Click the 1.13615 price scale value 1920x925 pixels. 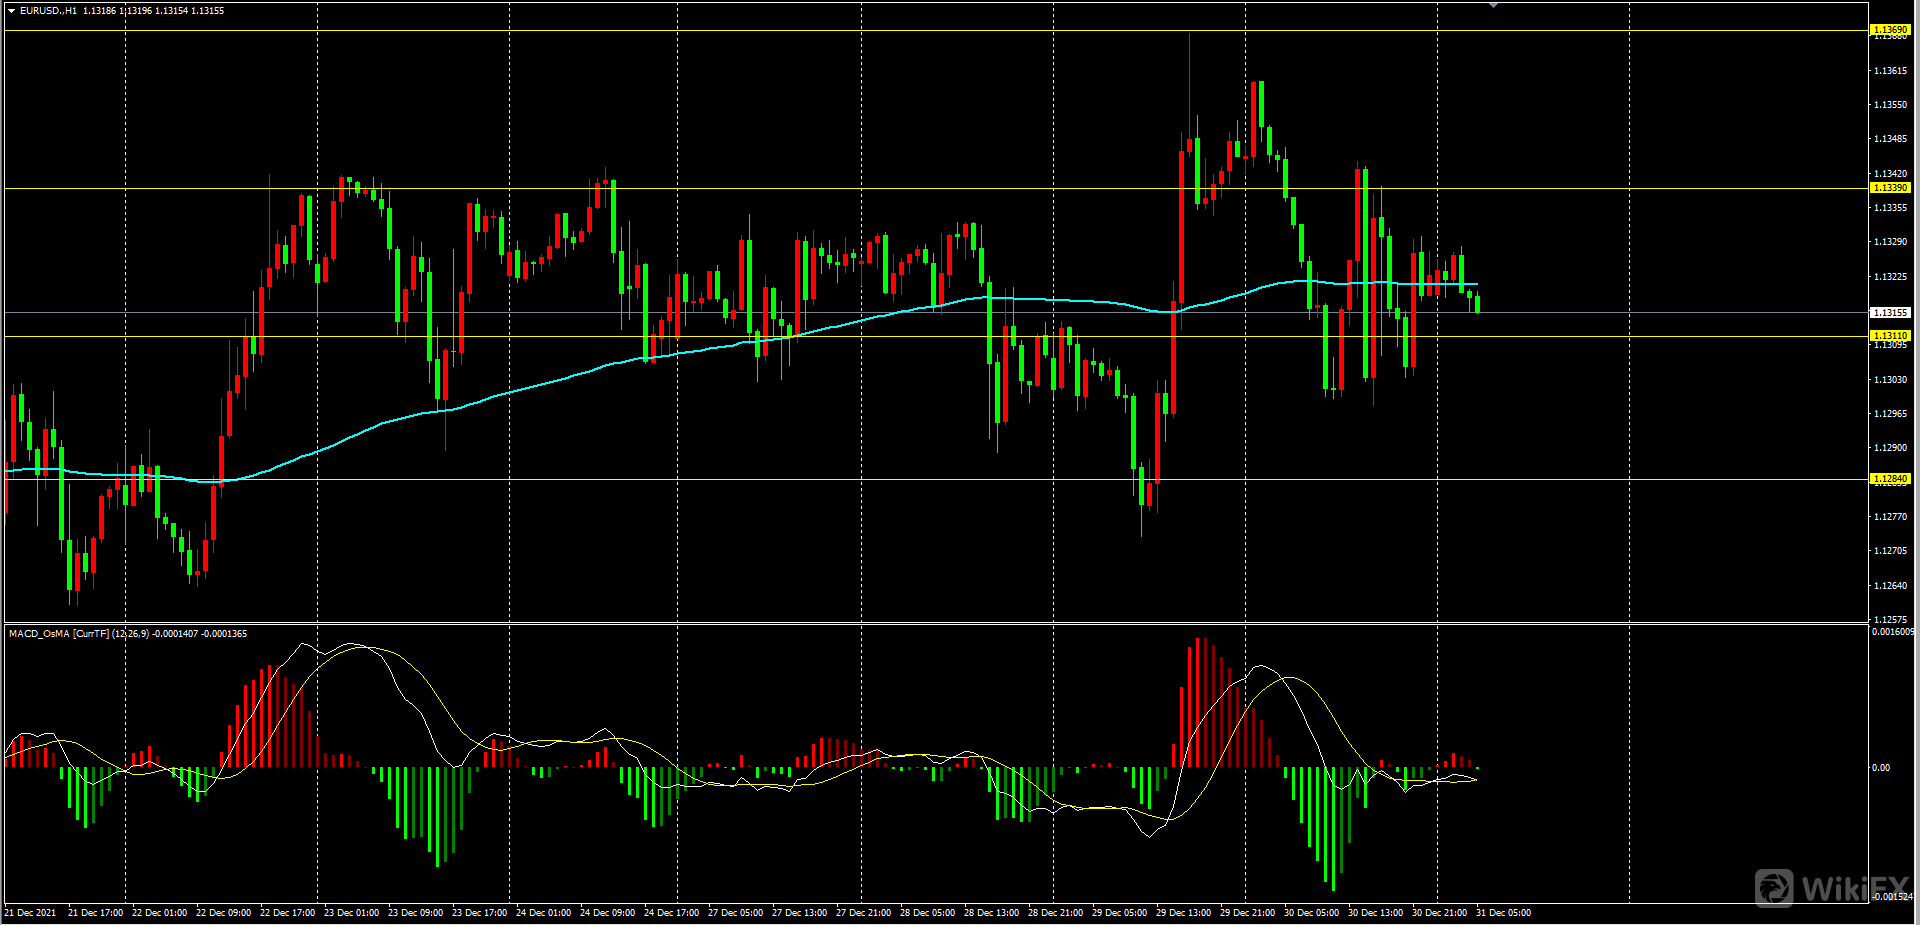[1890, 71]
